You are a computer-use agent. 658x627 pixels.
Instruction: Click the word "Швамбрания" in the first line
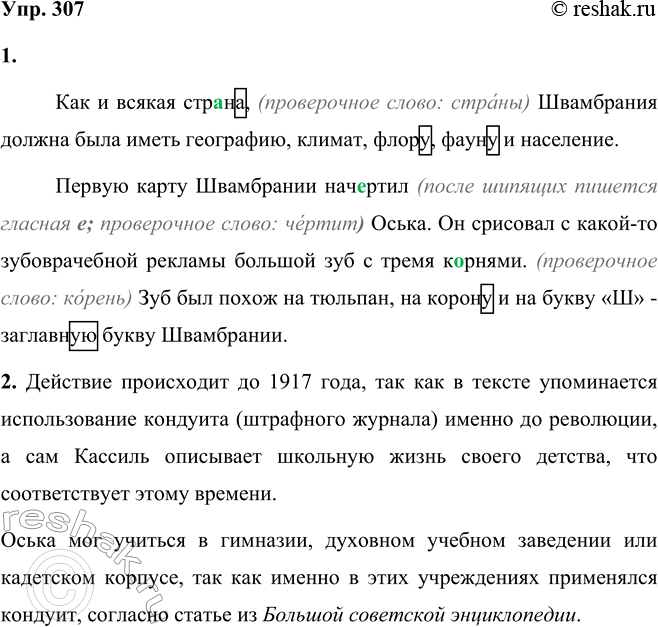click(598, 103)
